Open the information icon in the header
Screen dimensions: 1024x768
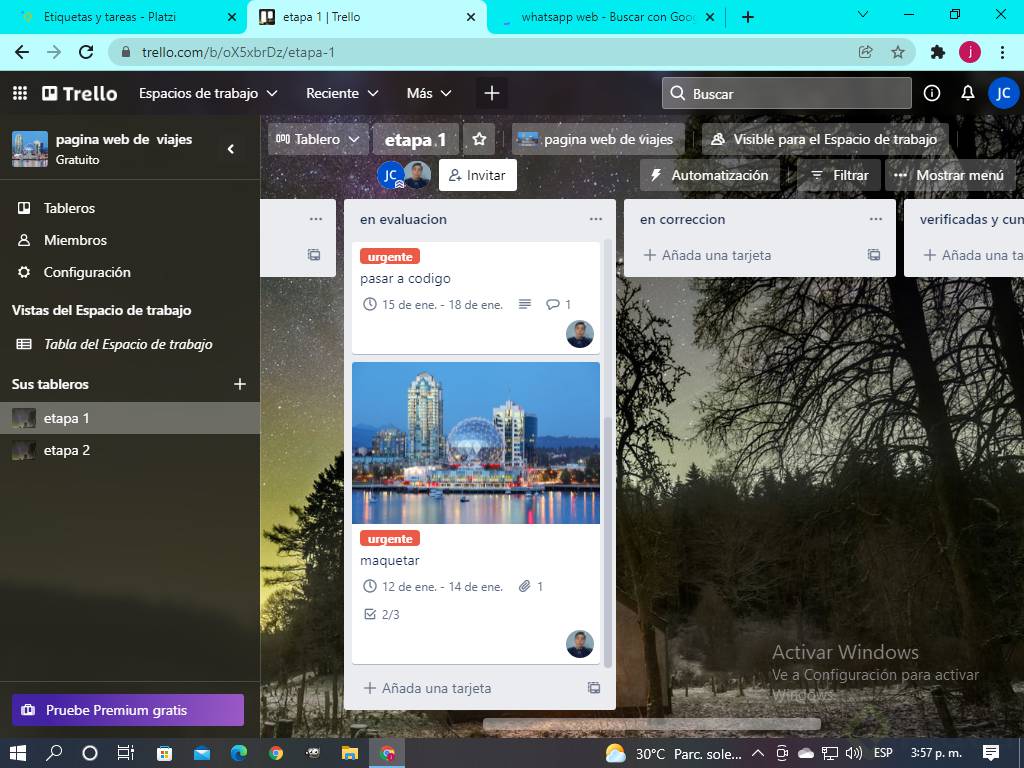pyautogui.click(x=932, y=93)
